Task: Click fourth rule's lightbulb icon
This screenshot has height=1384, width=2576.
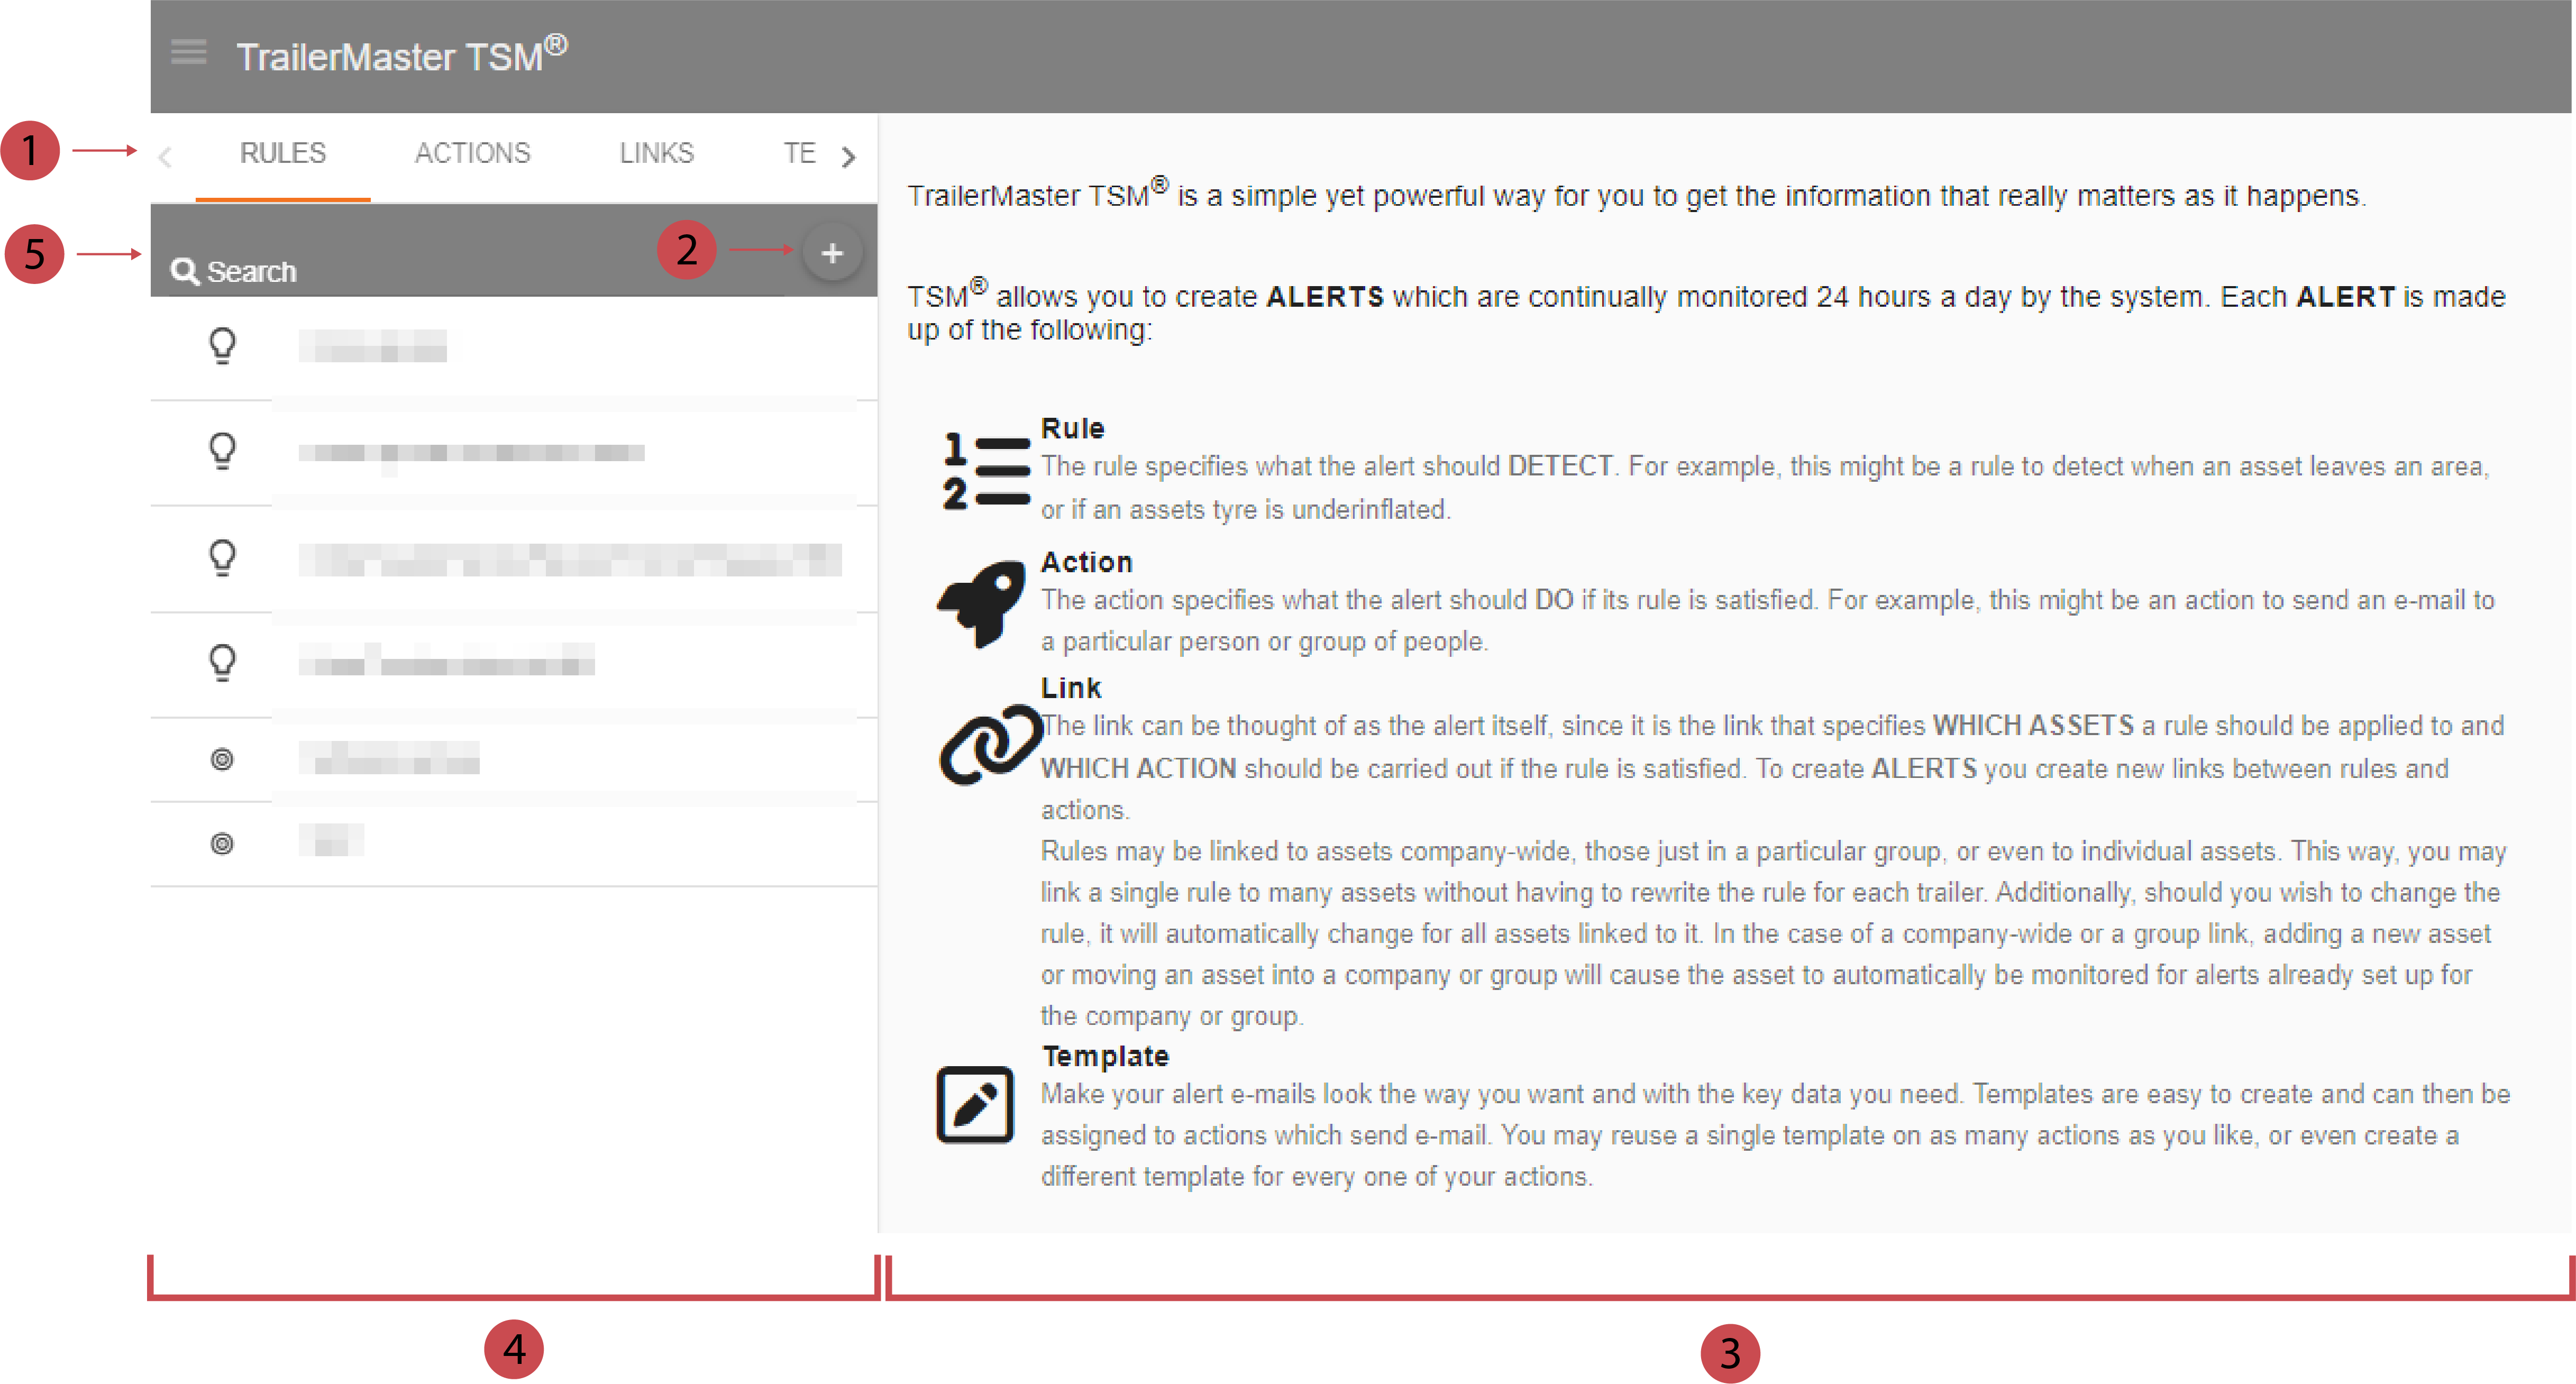Action: coord(222,662)
